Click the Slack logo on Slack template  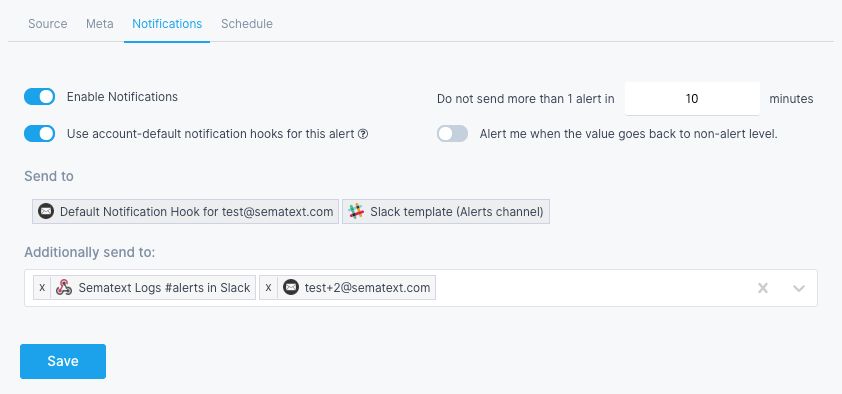tap(356, 211)
